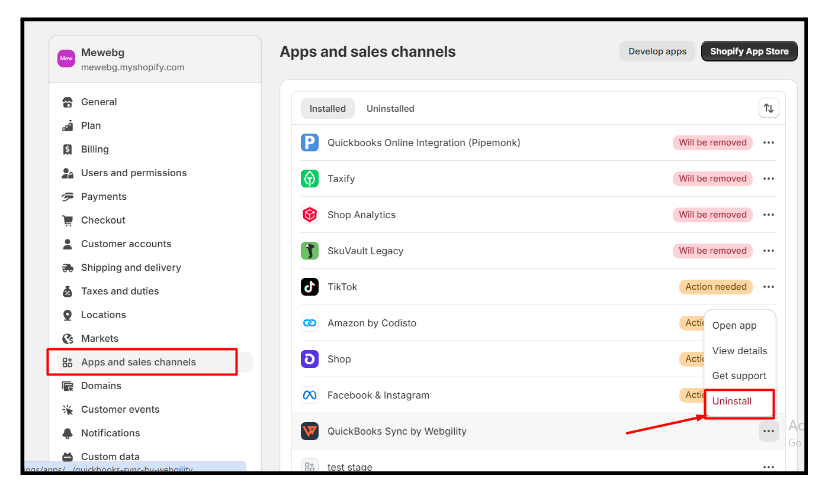Click the Billing receipt icon
Screen dimensions: 824x492
coord(67,149)
